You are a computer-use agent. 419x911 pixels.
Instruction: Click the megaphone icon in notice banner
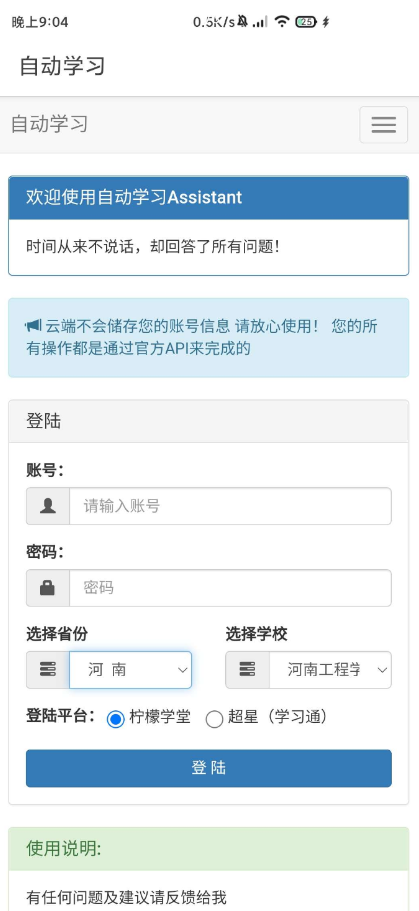tap(33, 326)
